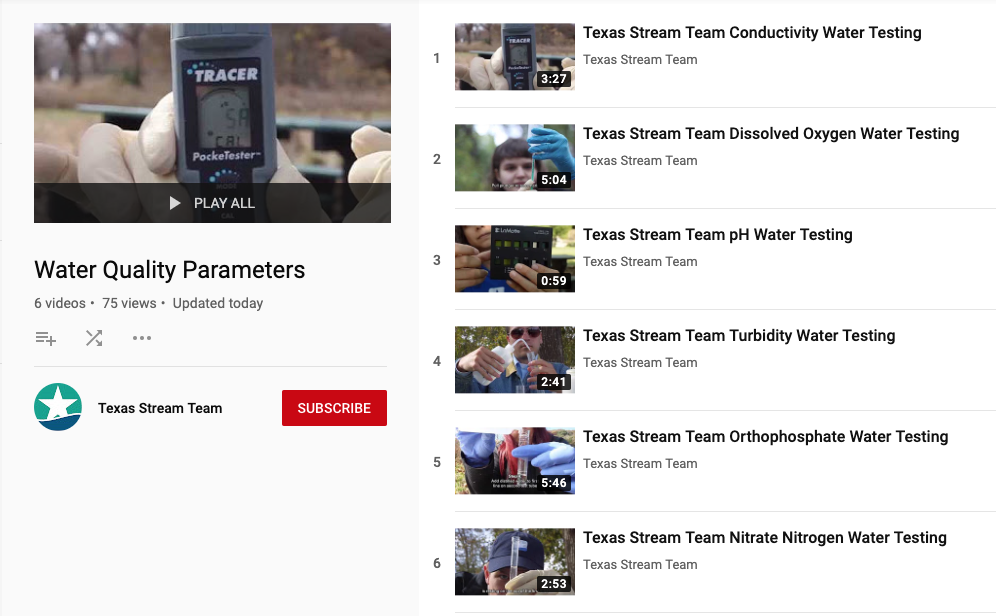Open the Texas Stream Team channel name link

point(160,408)
